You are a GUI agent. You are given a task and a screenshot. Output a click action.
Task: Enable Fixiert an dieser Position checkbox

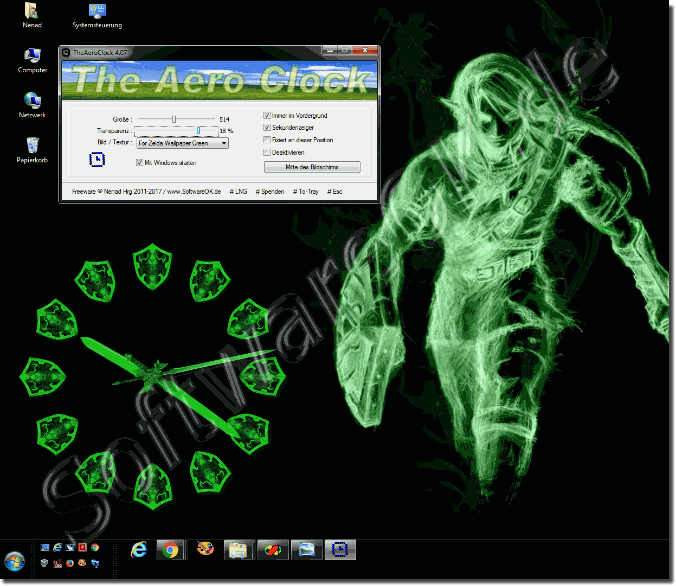tap(267, 140)
